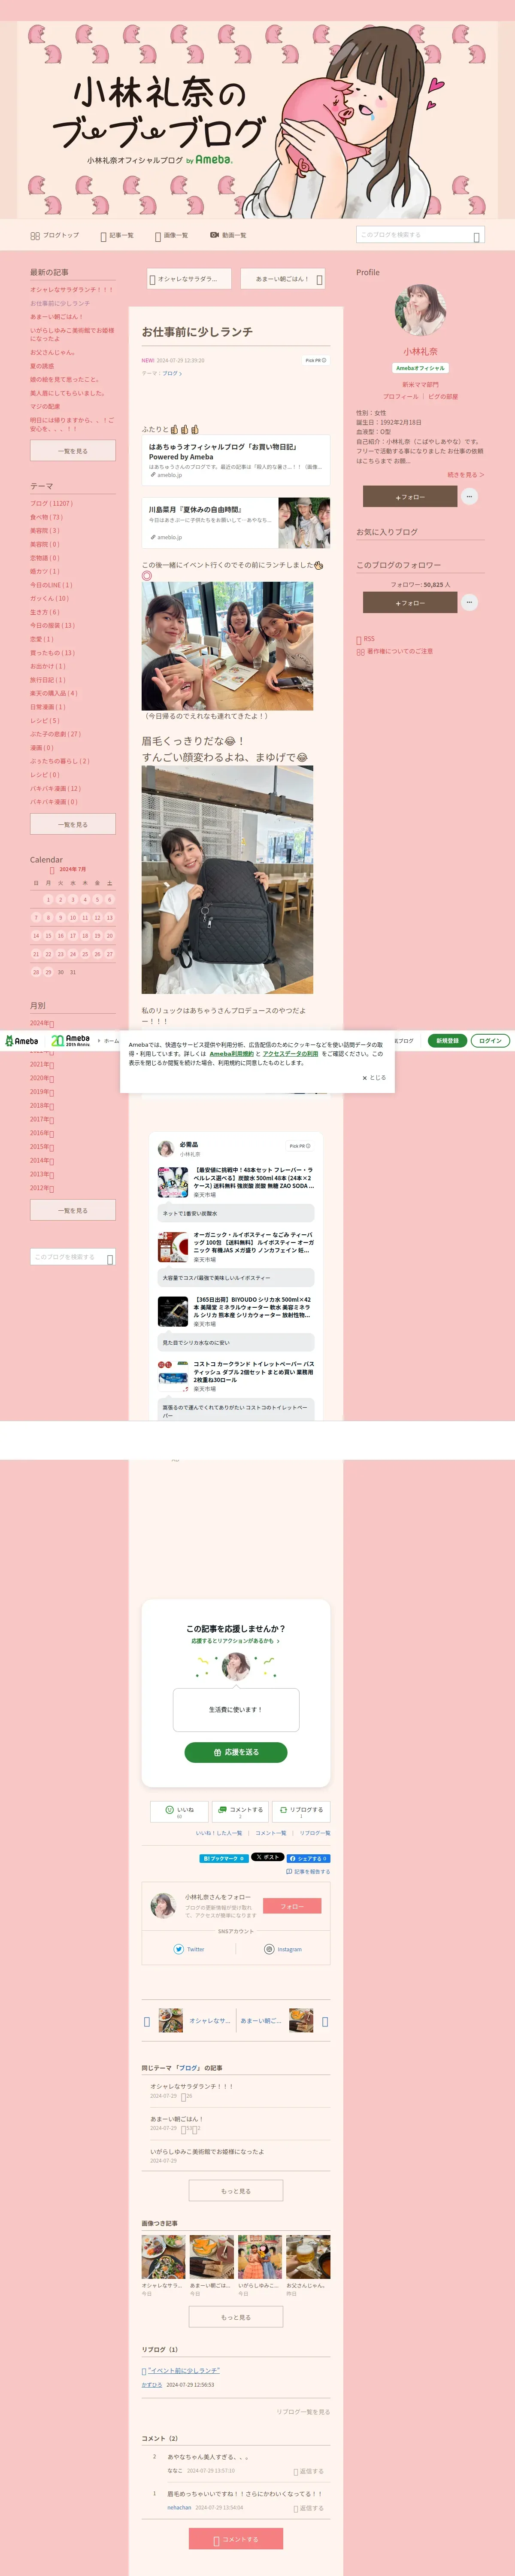The image size is (515, 2576).
Task: Open the はあちゅうオフィシャルブログ link card
Action: coord(236,460)
